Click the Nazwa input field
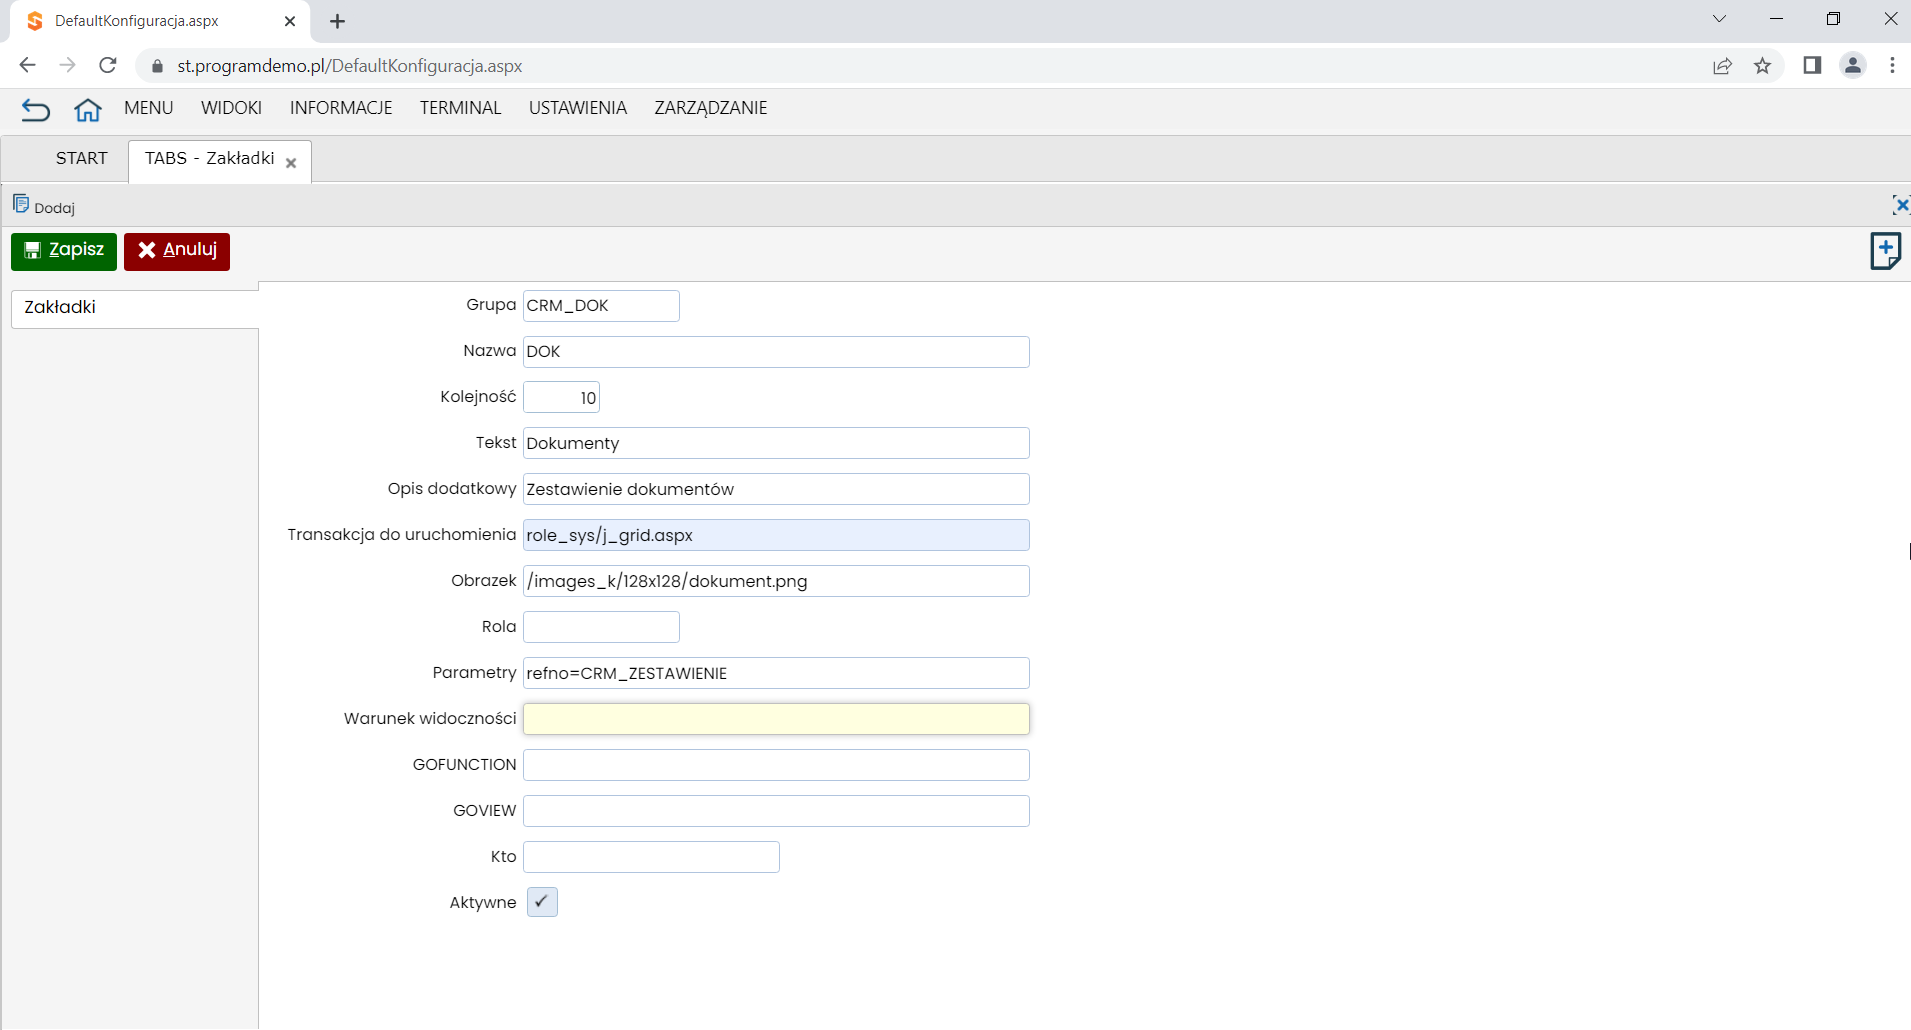 (776, 352)
